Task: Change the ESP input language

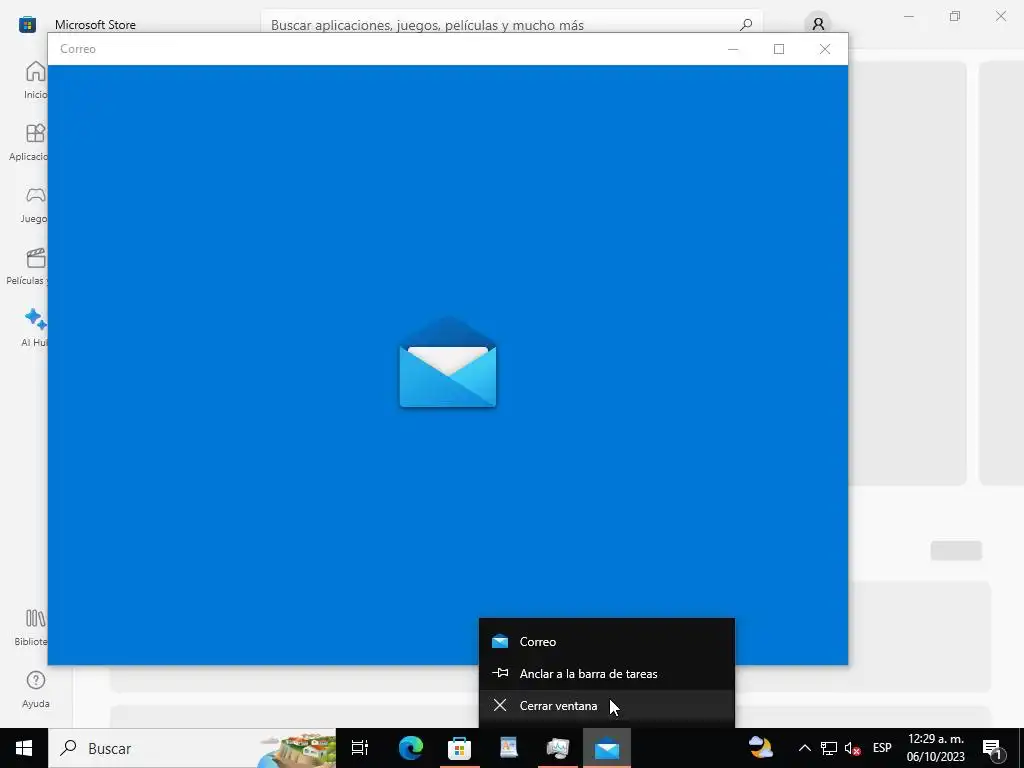Action: pos(882,748)
